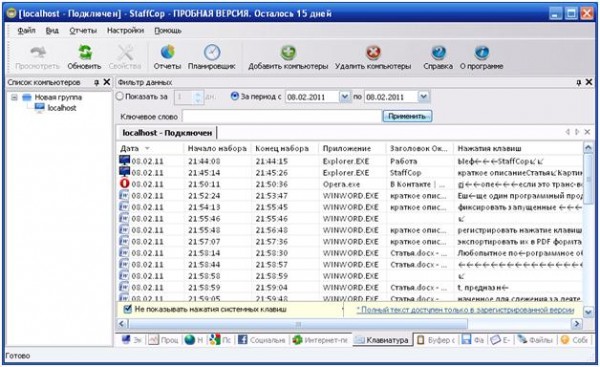This screenshot has width=600, height=367.
Task: Click the days spinner arrows
Action: tap(198, 97)
